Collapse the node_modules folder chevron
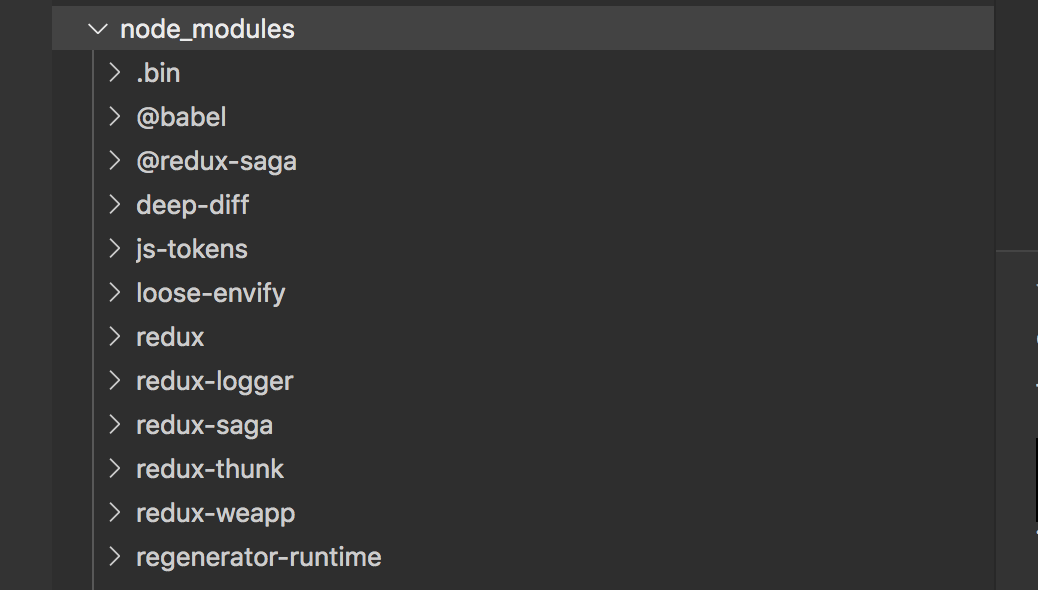The height and width of the screenshot is (590, 1038). [97, 29]
